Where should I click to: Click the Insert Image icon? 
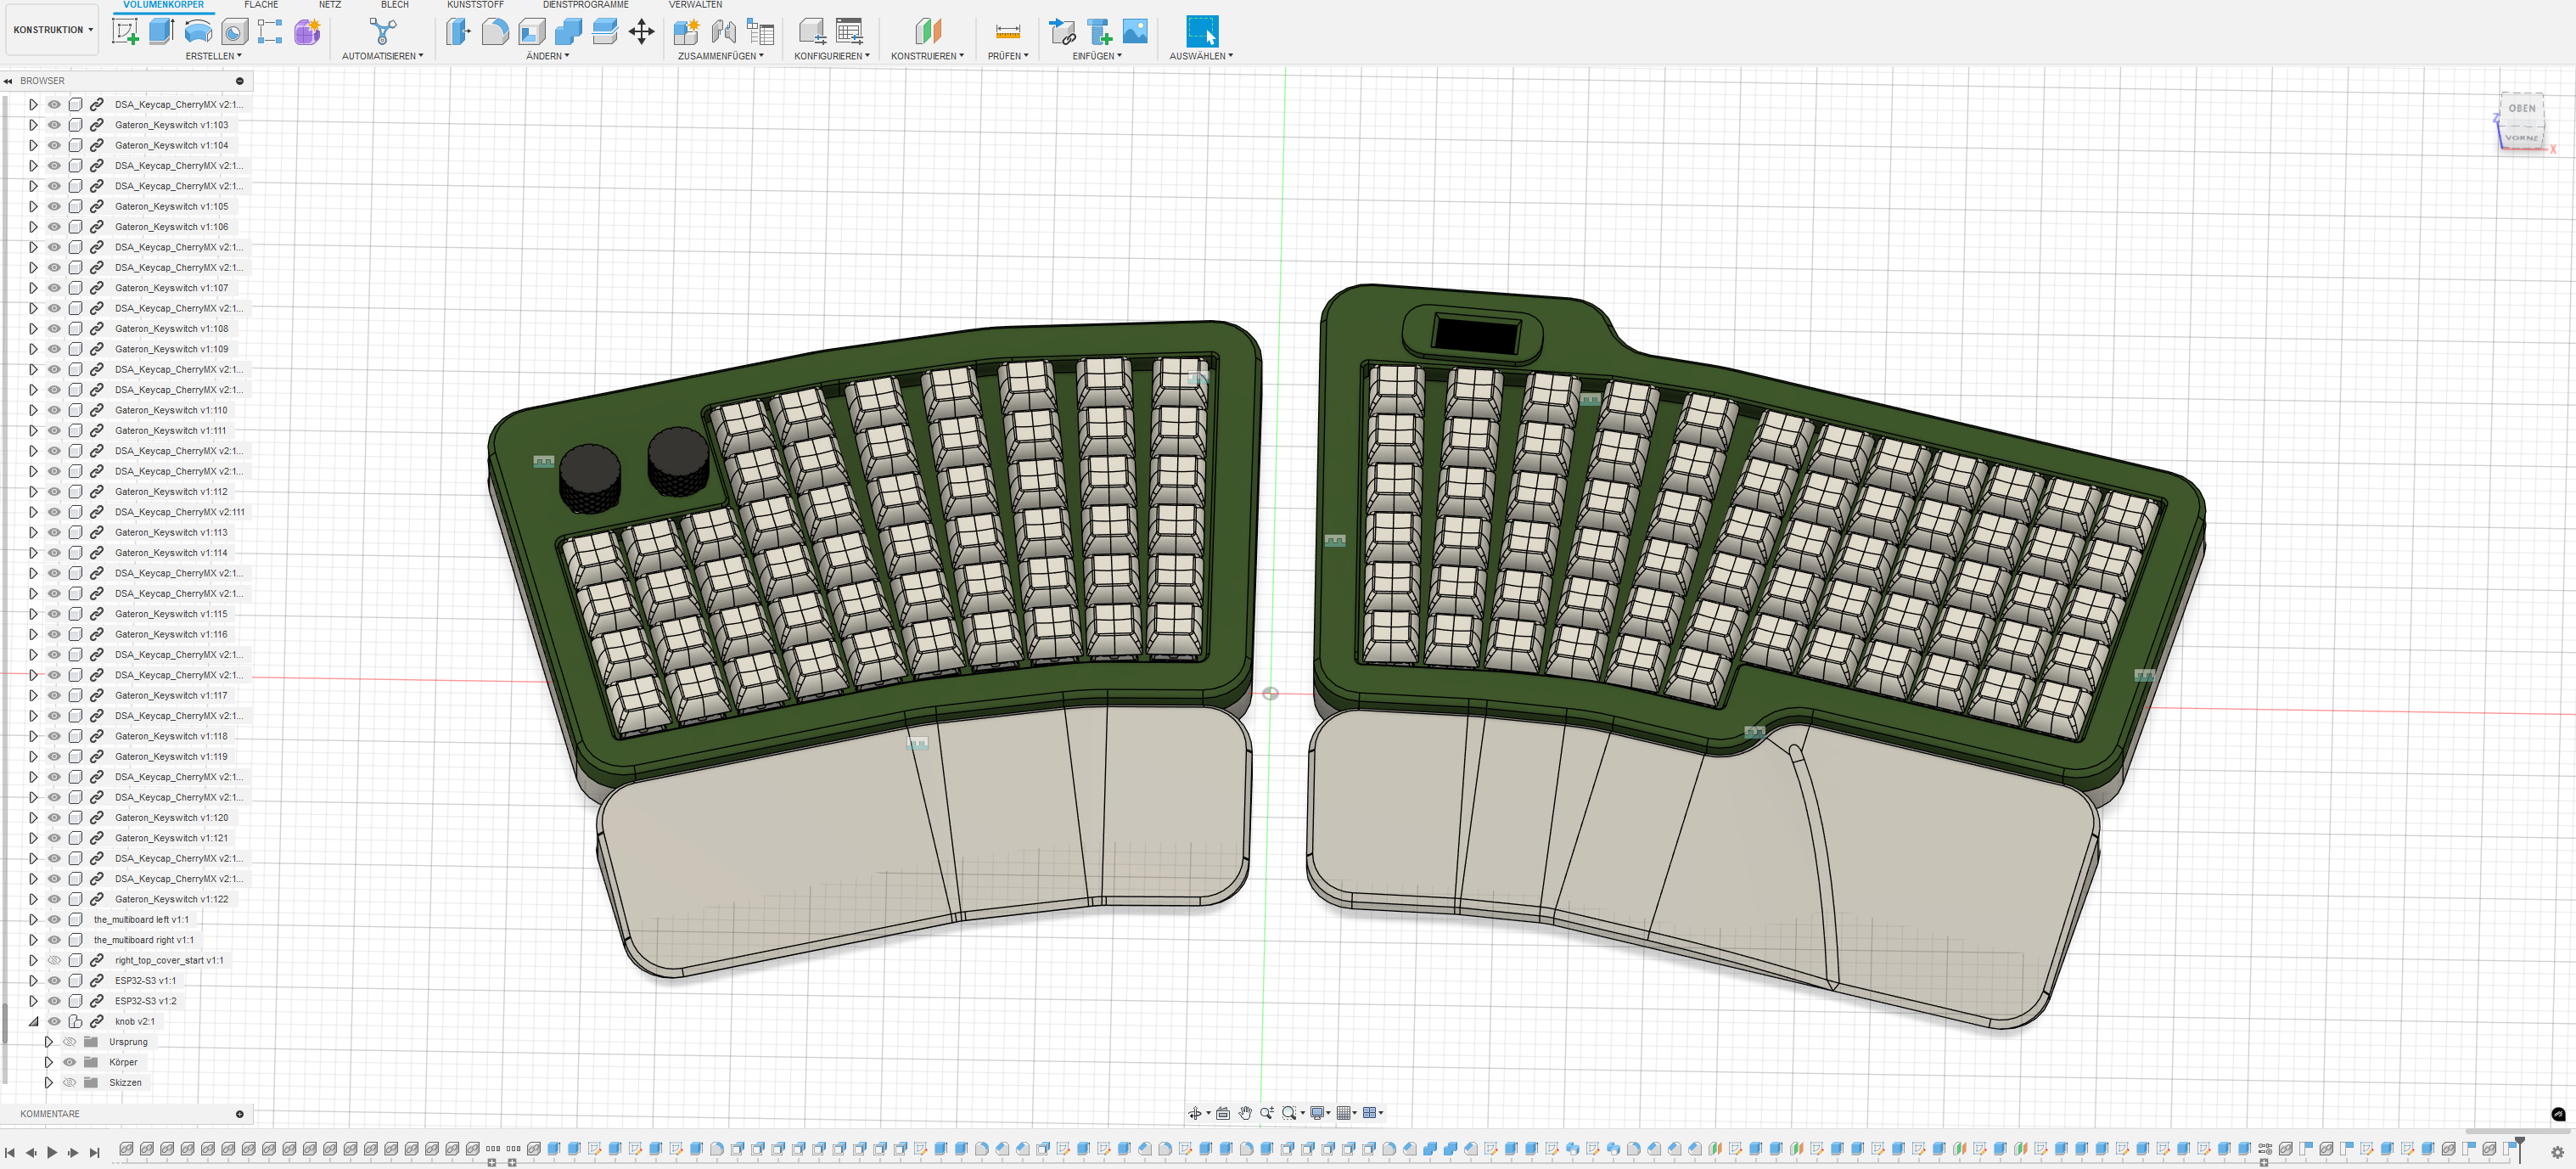point(1135,32)
